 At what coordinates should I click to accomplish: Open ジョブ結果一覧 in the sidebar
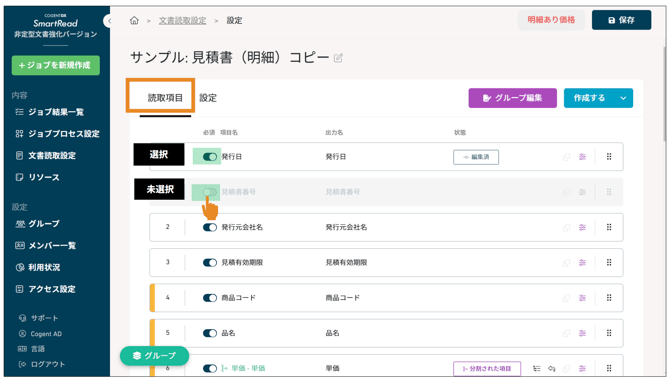click(x=50, y=112)
